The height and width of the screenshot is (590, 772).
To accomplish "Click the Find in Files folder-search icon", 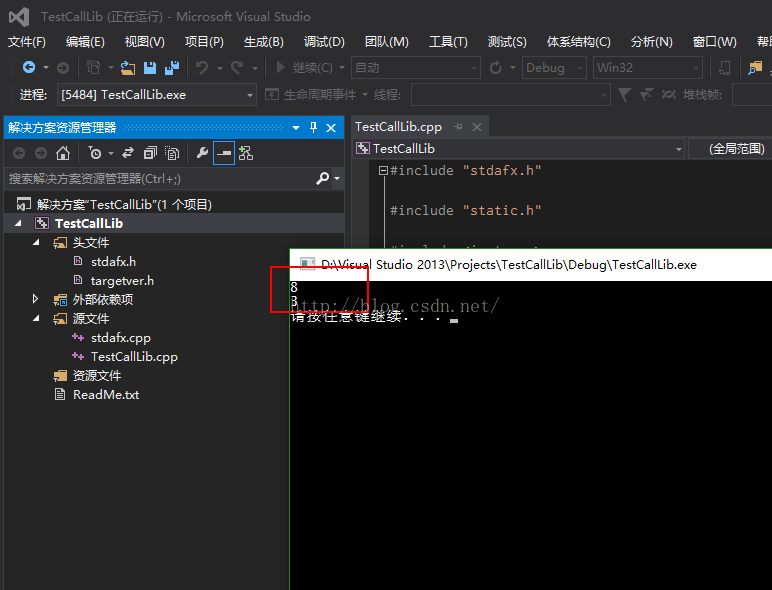I will click(755, 67).
